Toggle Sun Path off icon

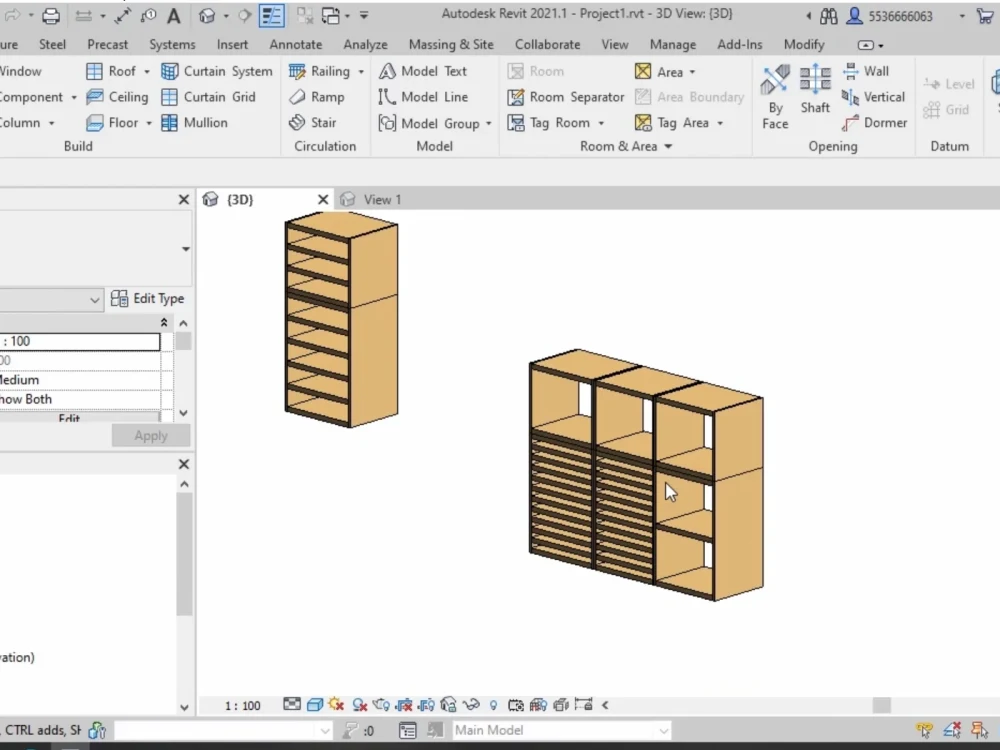tap(336, 705)
